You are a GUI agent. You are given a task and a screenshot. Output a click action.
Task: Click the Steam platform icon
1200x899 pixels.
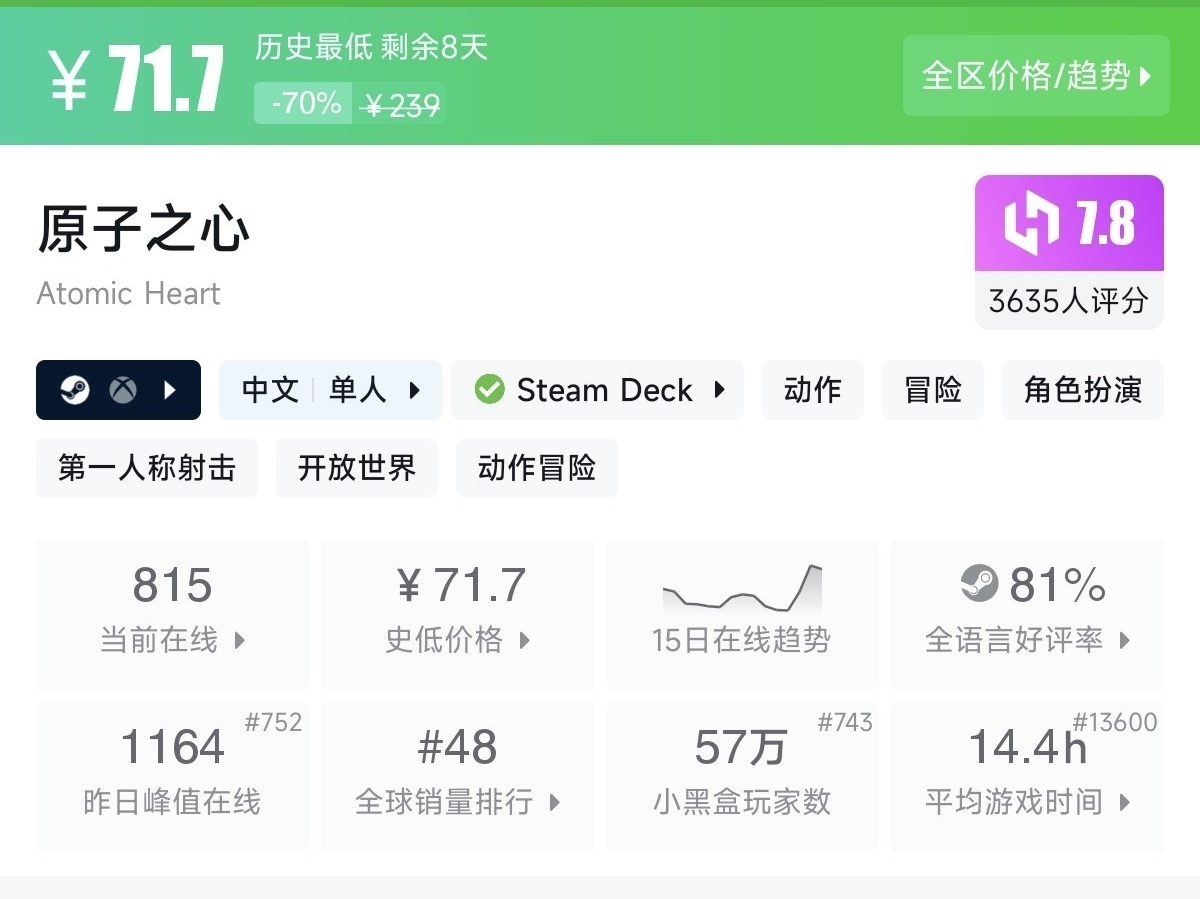coord(75,390)
